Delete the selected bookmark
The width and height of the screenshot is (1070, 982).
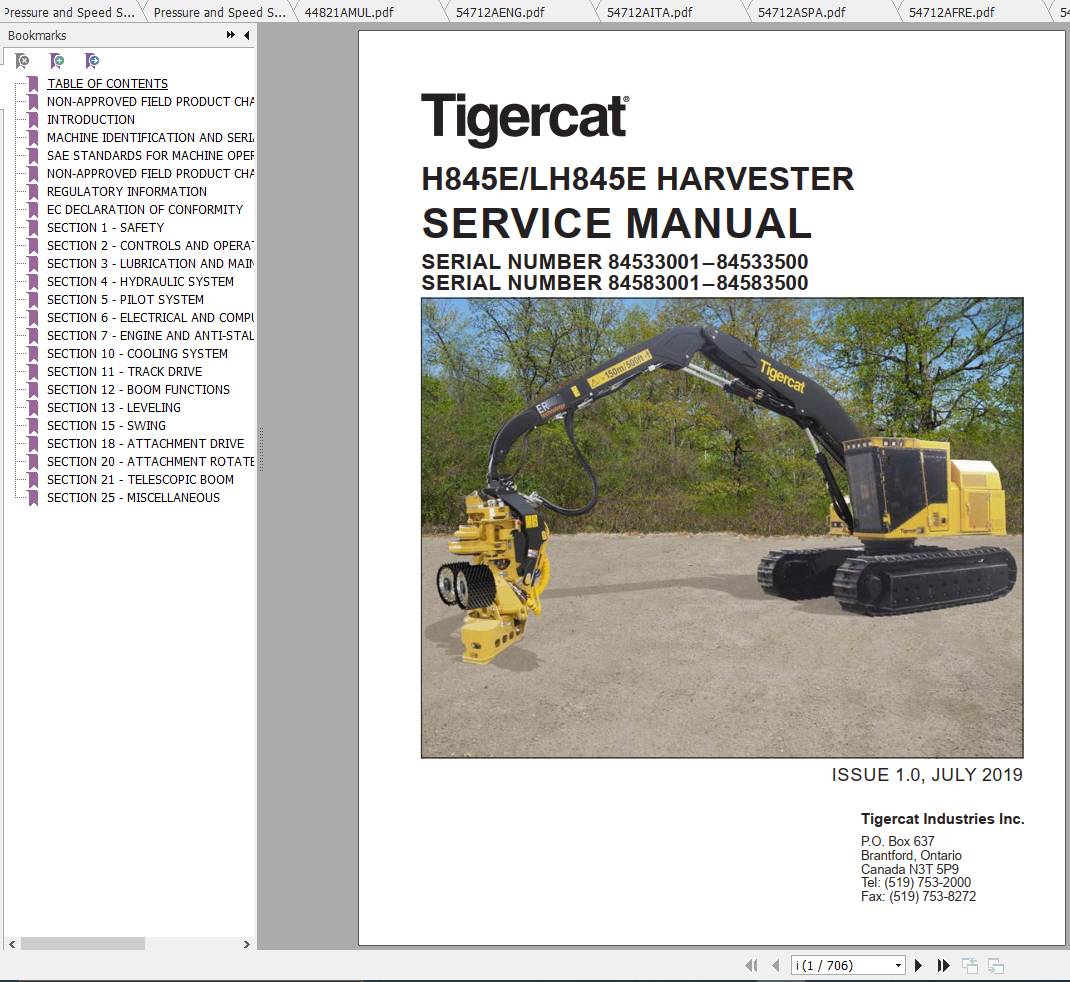pos(22,61)
